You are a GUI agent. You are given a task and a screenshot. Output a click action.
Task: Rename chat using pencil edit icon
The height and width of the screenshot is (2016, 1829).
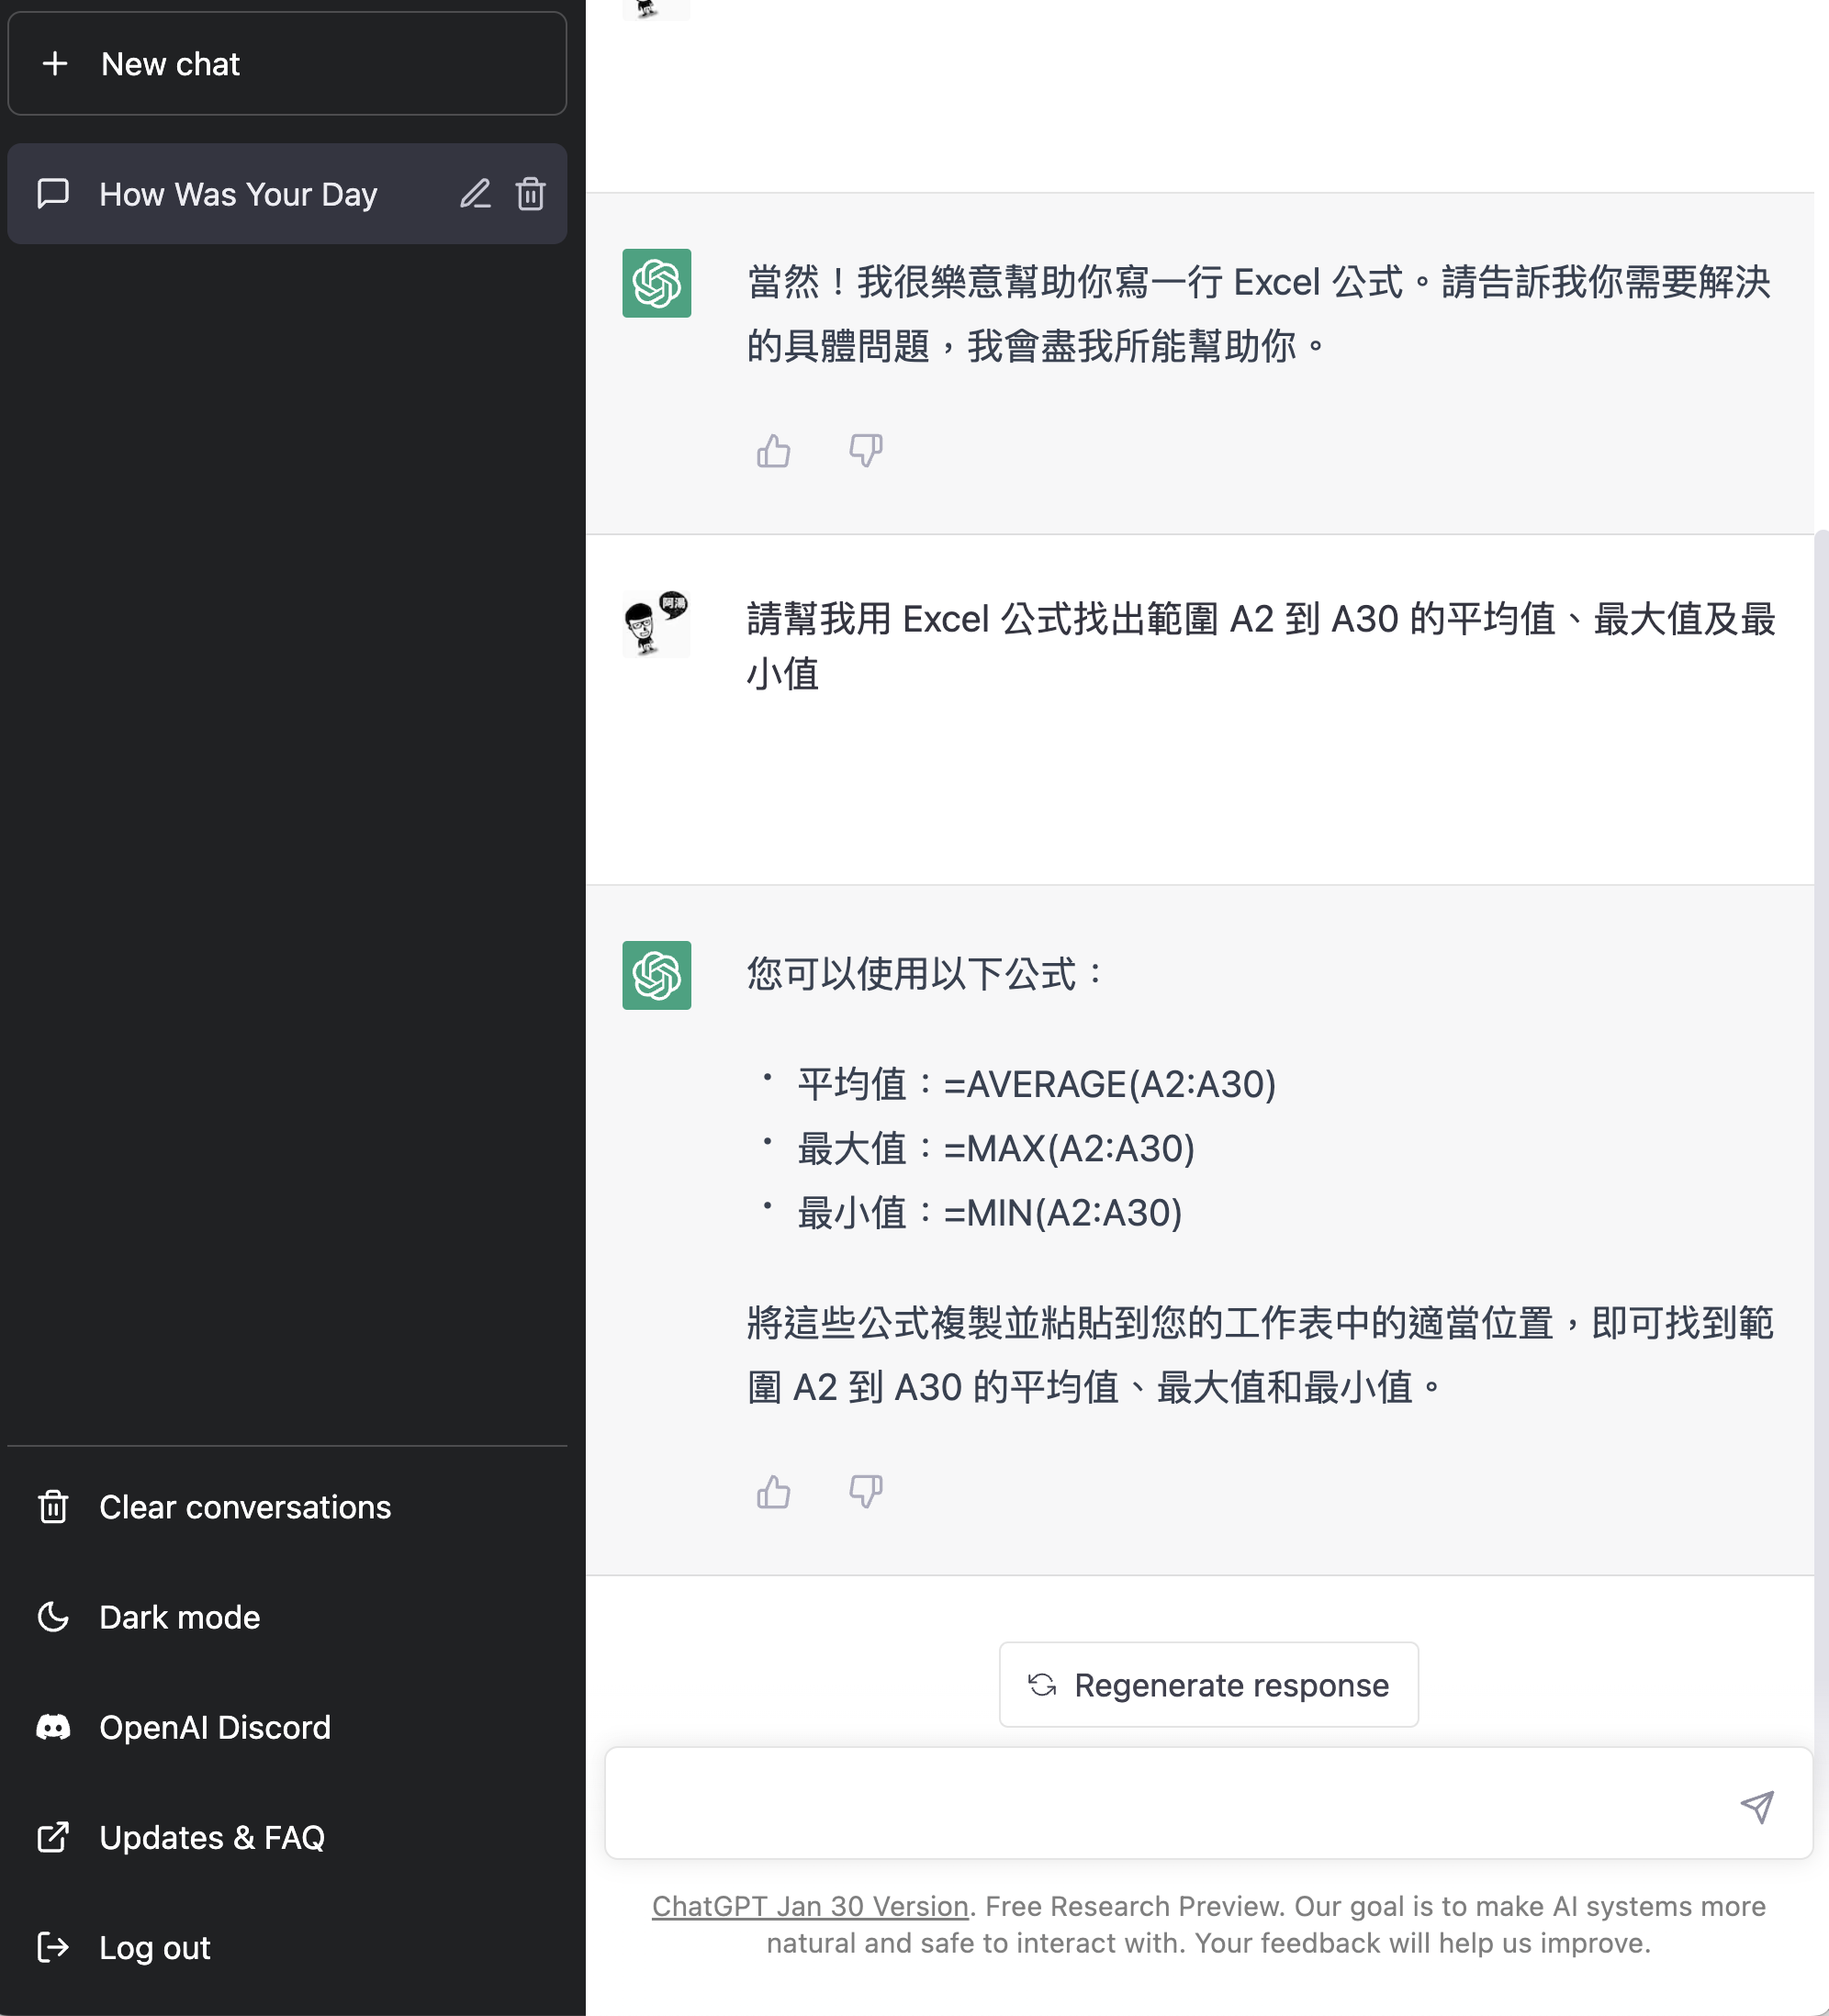click(x=475, y=194)
